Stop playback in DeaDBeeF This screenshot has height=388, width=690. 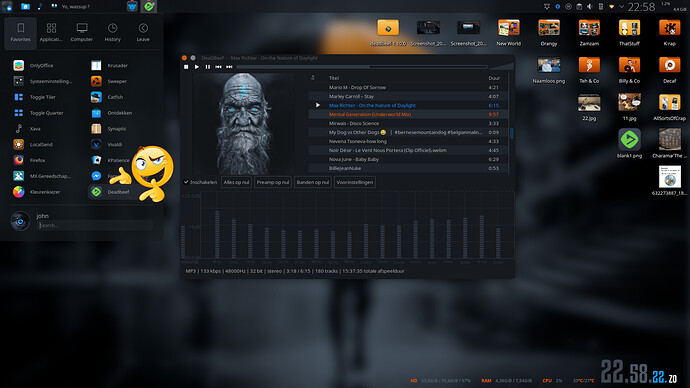[x=186, y=67]
